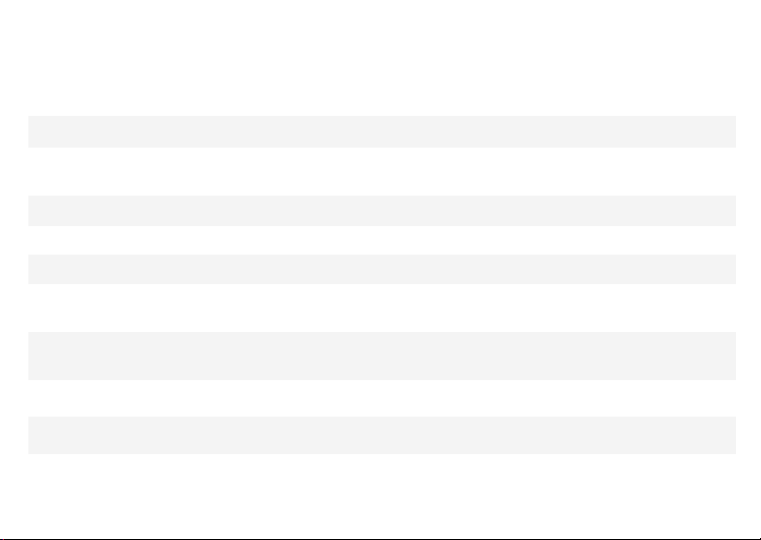
Task: Click the narrow white row between second and third gray rows
Action: point(382,240)
